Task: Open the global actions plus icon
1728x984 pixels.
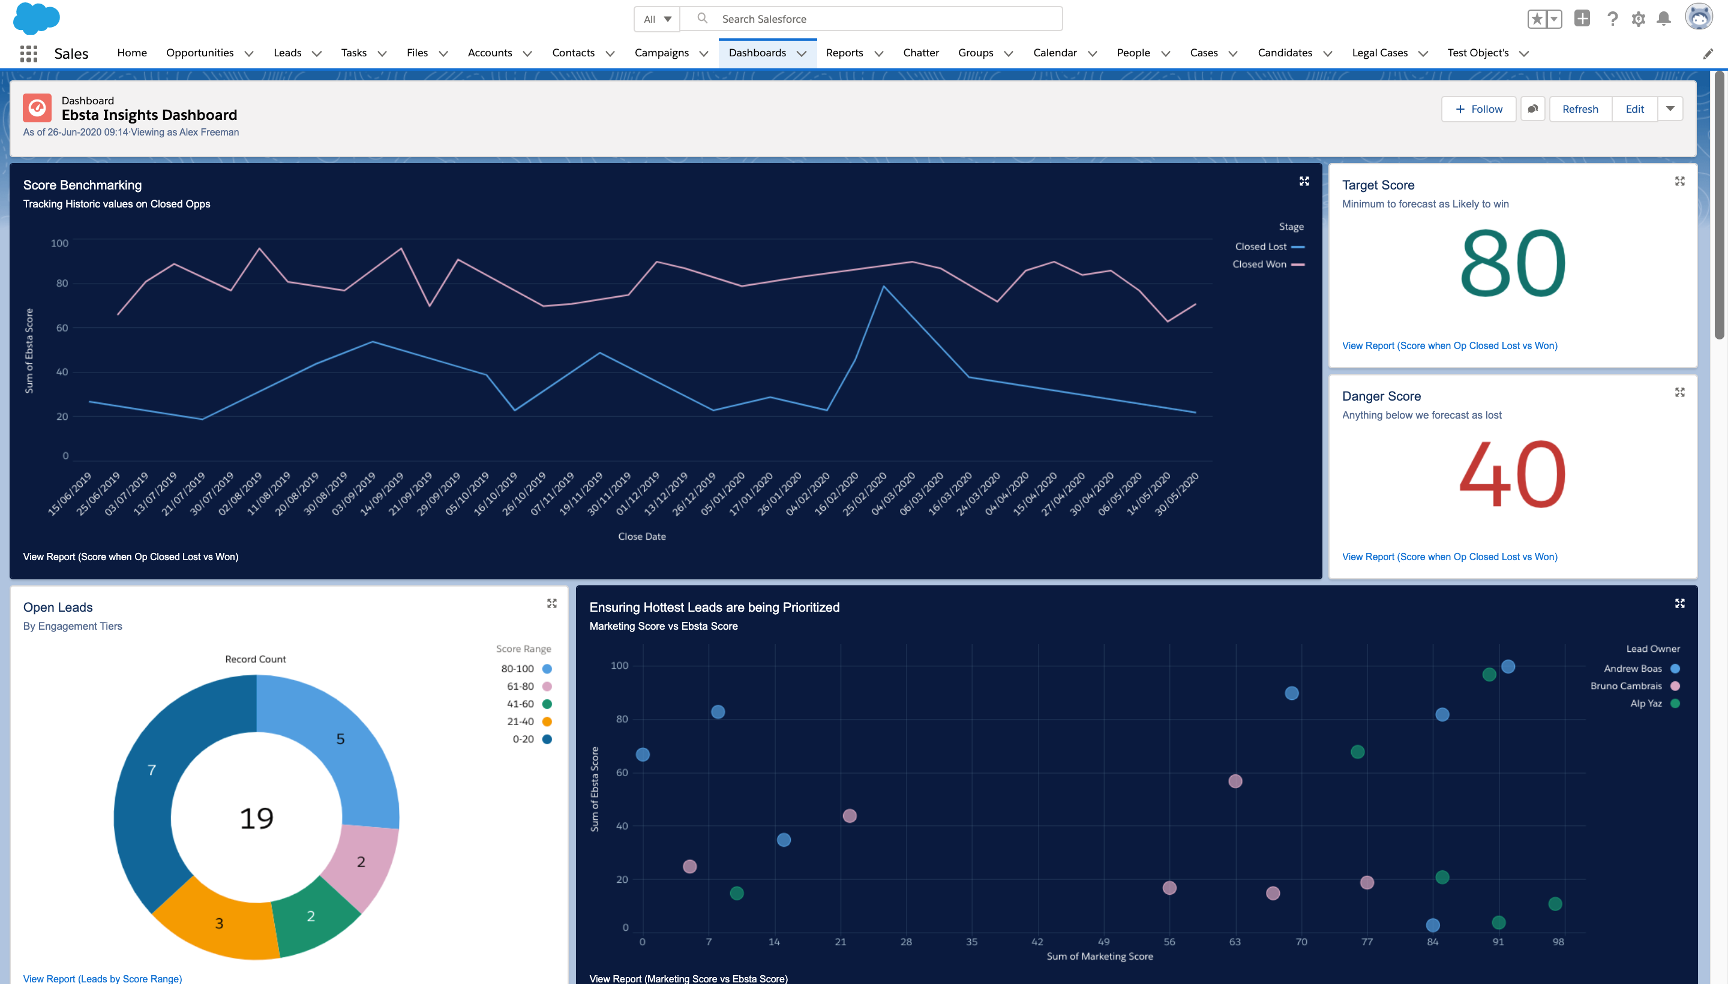Action: coord(1582,18)
